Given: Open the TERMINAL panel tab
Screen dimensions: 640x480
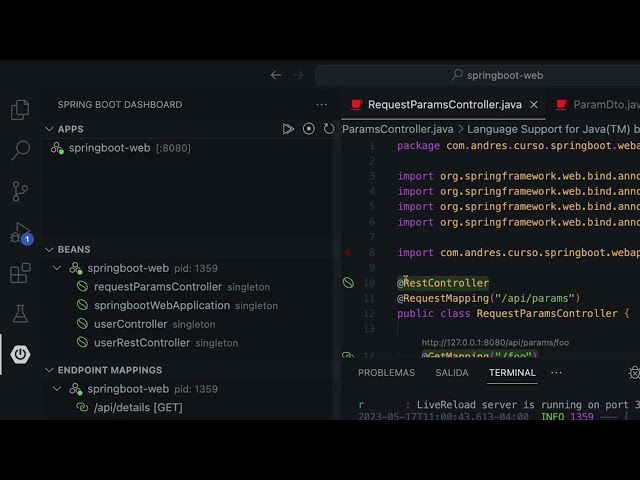Looking at the screenshot, I should tap(512, 373).
